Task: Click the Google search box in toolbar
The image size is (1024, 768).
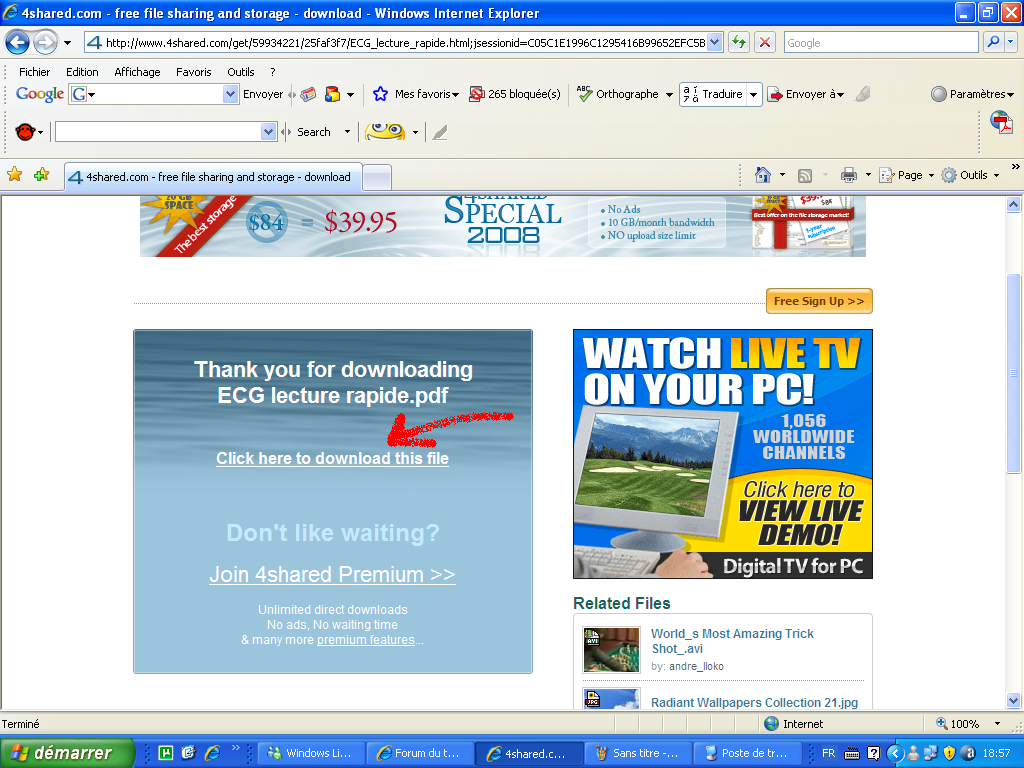Action: coord(880,43)
